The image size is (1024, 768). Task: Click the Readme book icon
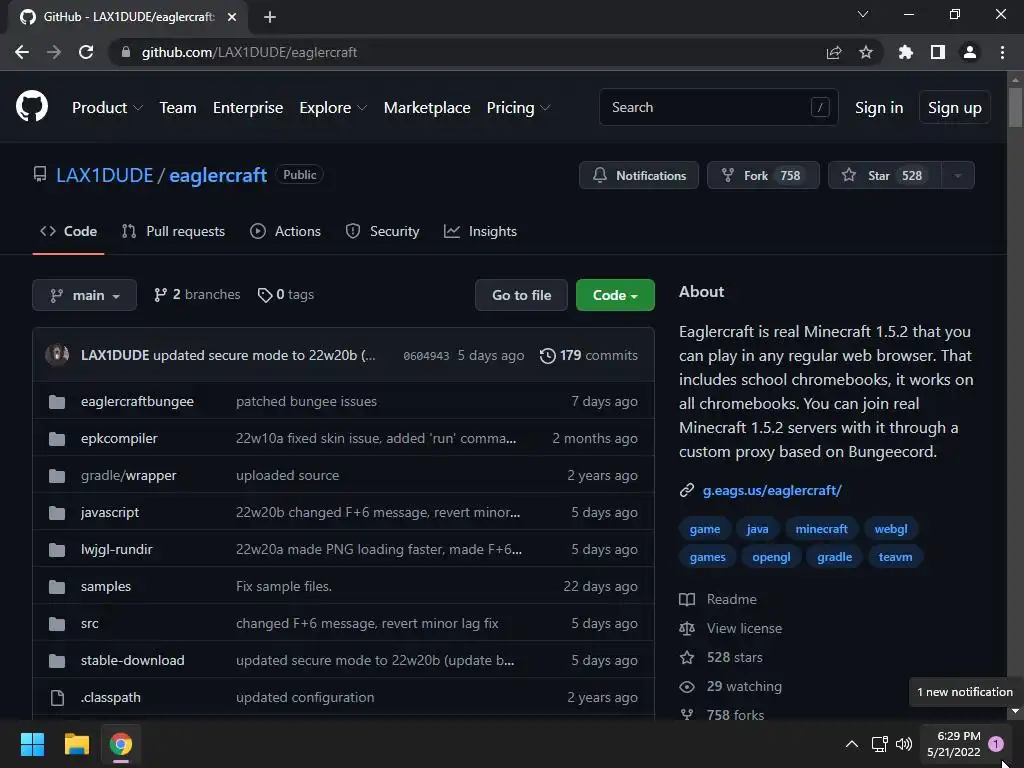pos(687,600)
